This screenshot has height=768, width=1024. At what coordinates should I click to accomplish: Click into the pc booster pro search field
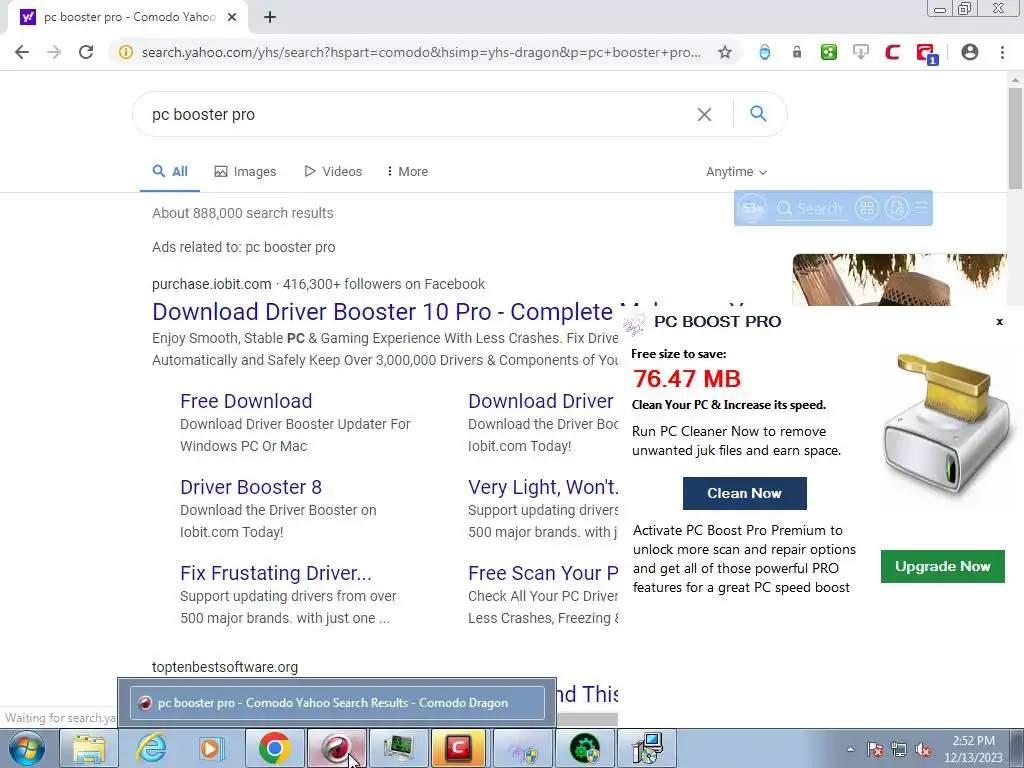click(418, 114)
